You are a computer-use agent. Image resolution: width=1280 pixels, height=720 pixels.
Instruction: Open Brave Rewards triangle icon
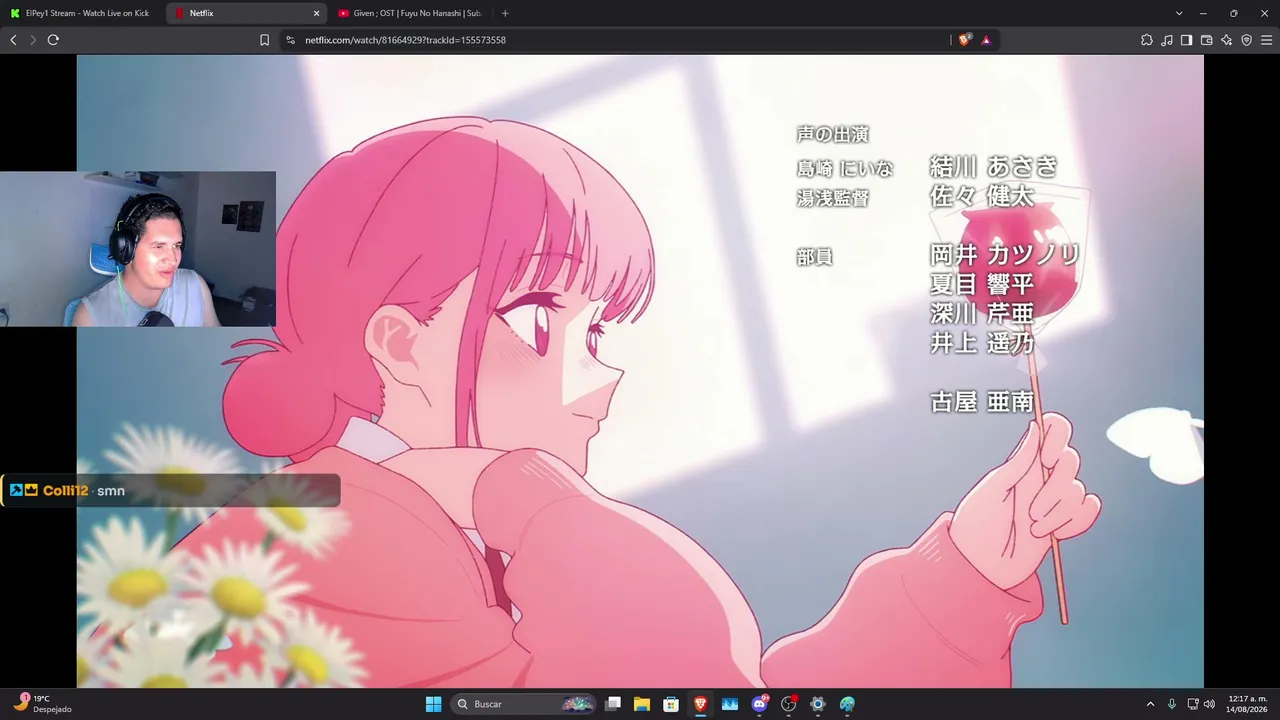pyautogui.click(x=986, y=40)
